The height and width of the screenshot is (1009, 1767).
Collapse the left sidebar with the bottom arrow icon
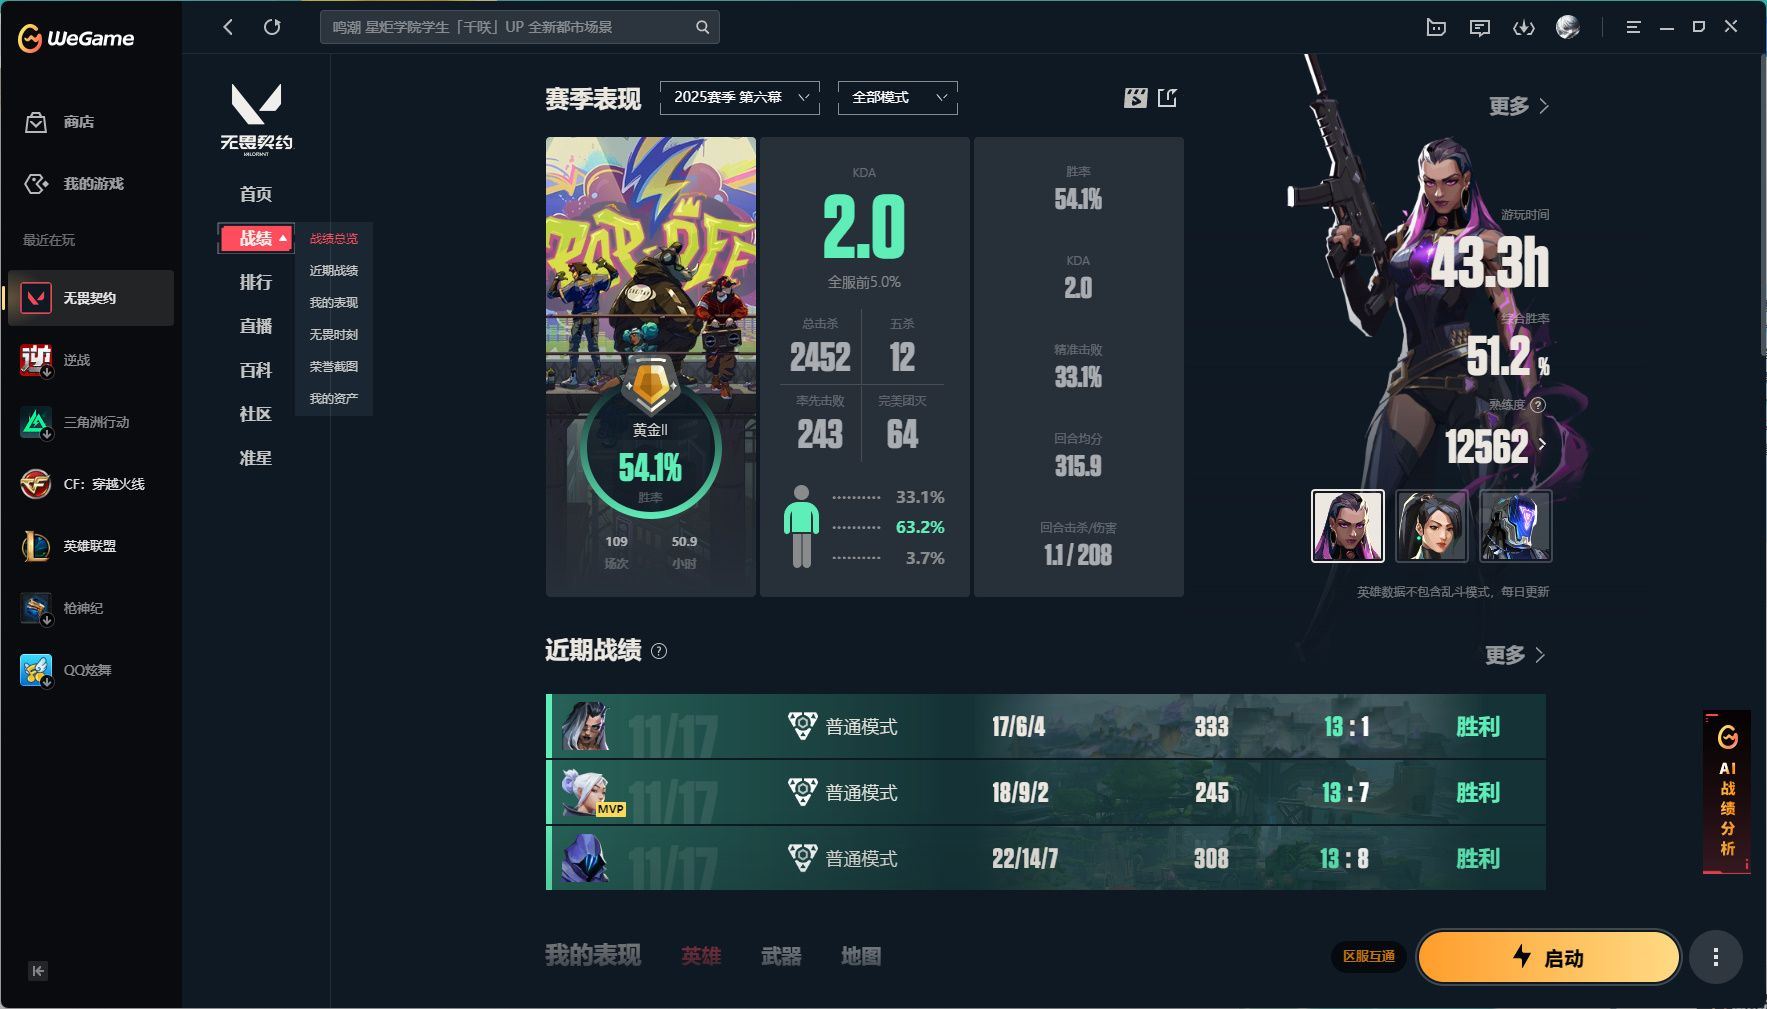click(x=38, y=970)
